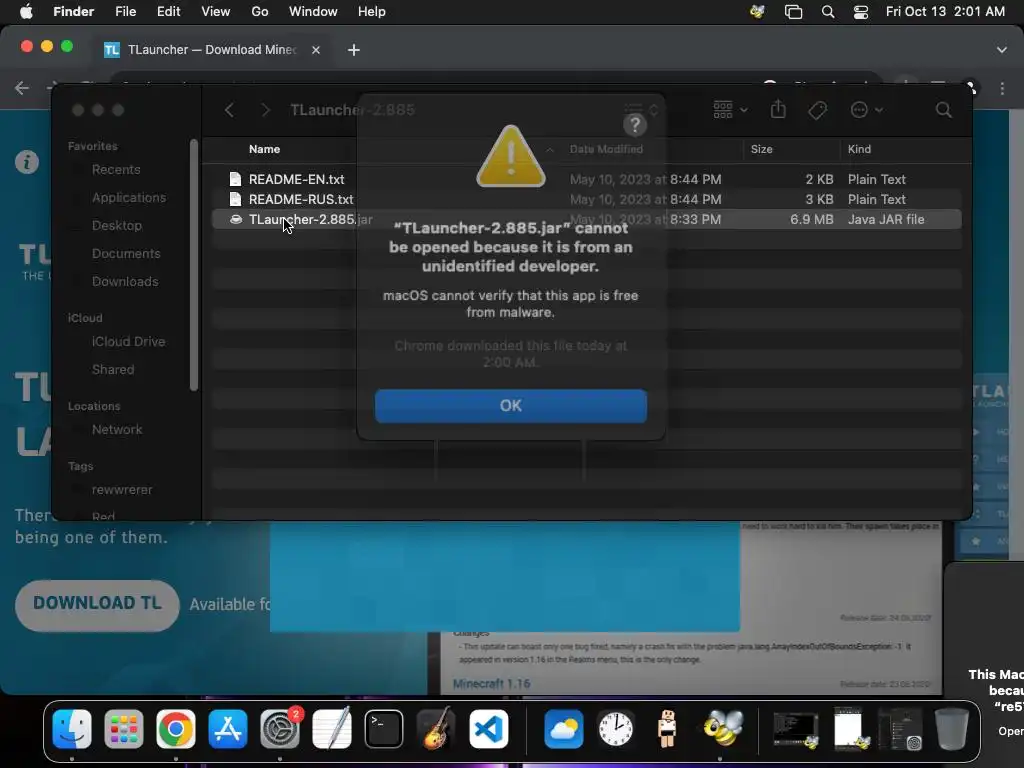The width and height of the screenshot is (1024, 768).
Task: Open Launchpad from the Dock
Action: pos(123,729)
